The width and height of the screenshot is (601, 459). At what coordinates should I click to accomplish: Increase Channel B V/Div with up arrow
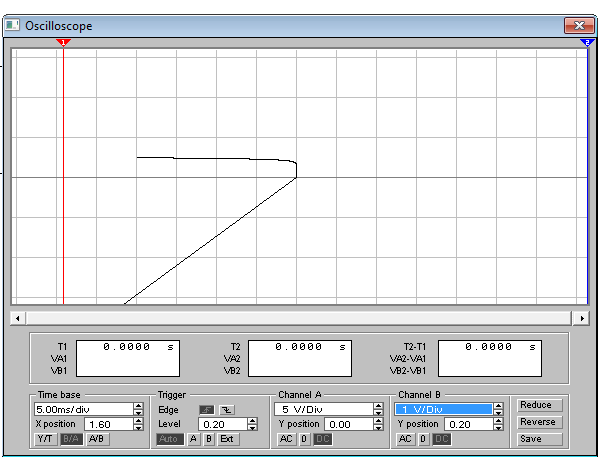point(498,406)
